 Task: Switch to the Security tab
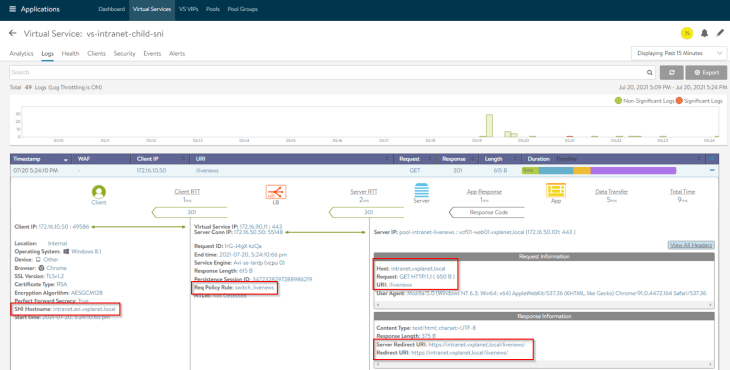(124, 54)
